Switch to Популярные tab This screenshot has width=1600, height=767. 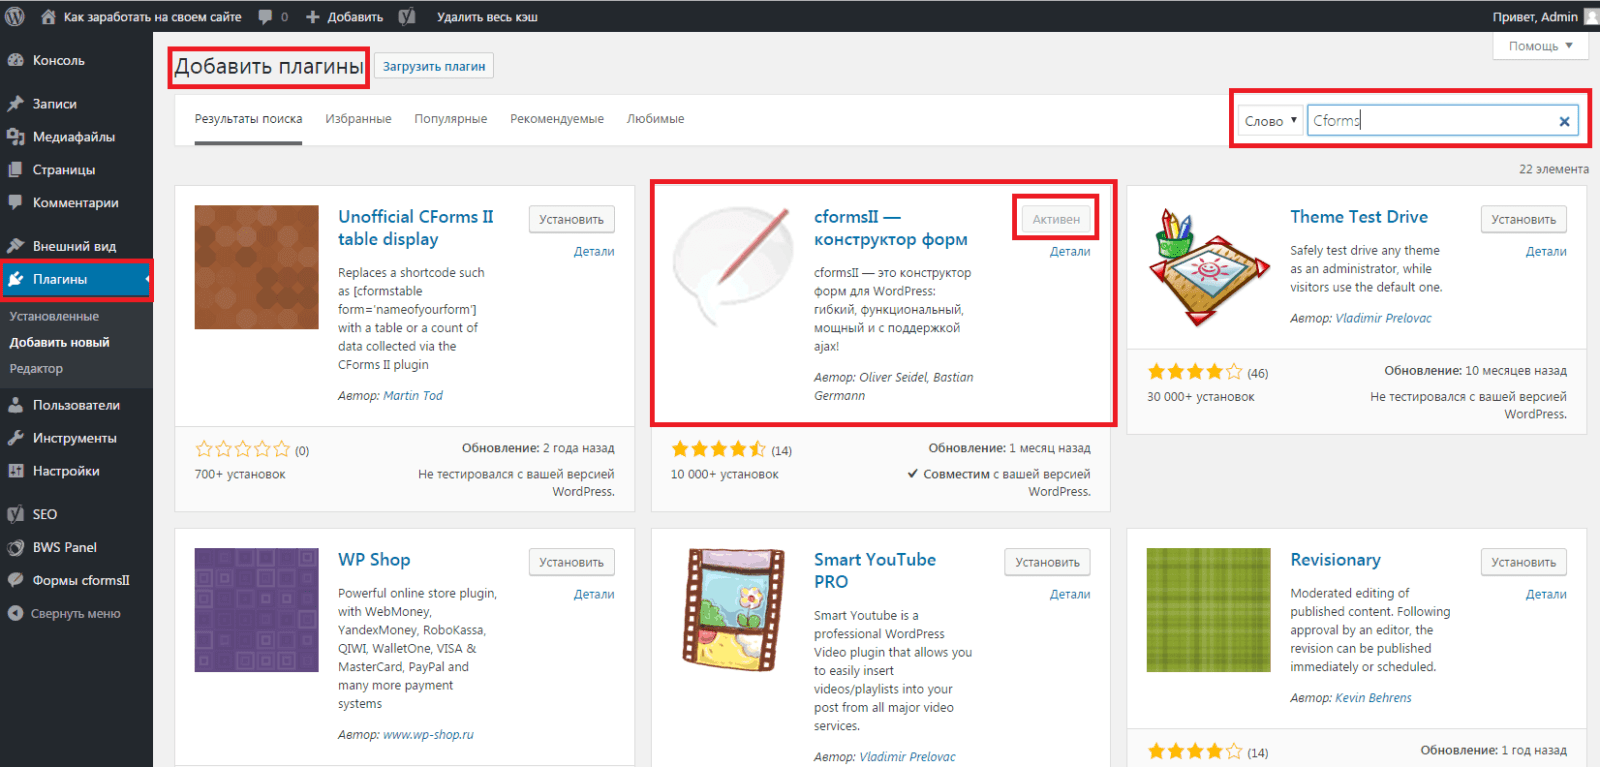click(451, 119)
